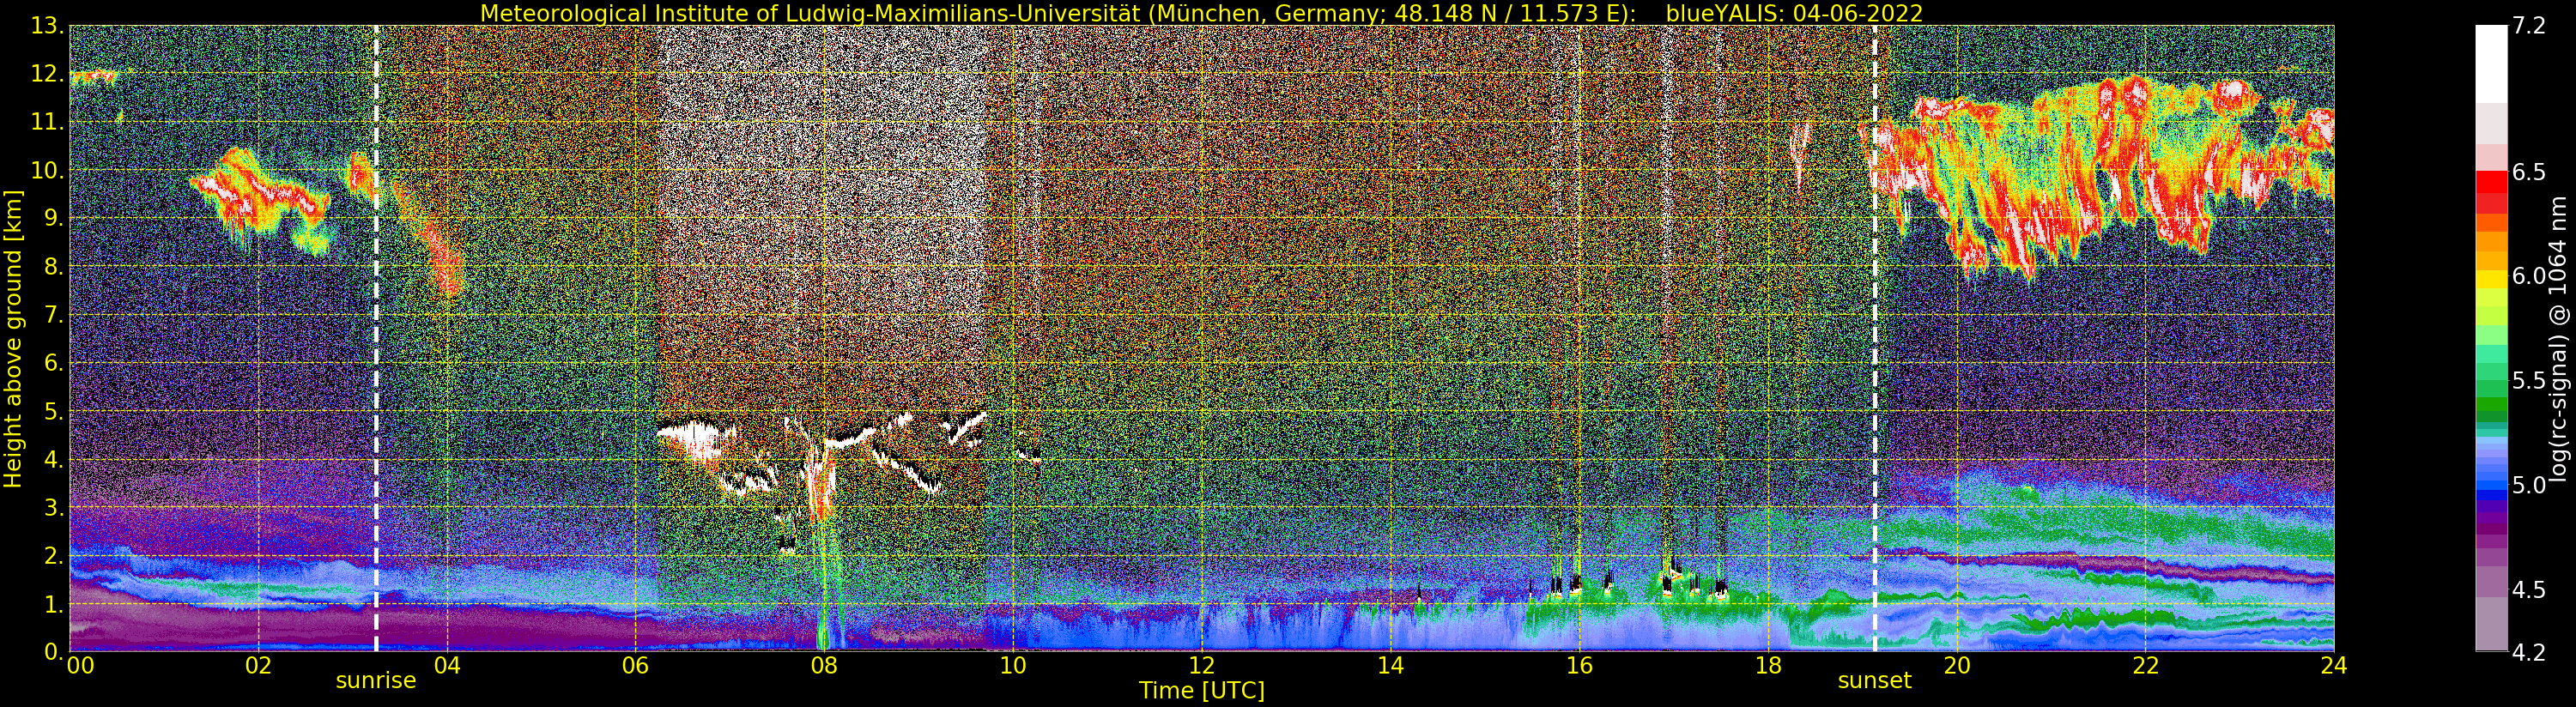Click the time axis tick label 24
The image size is (2576, 707).
2334,666
